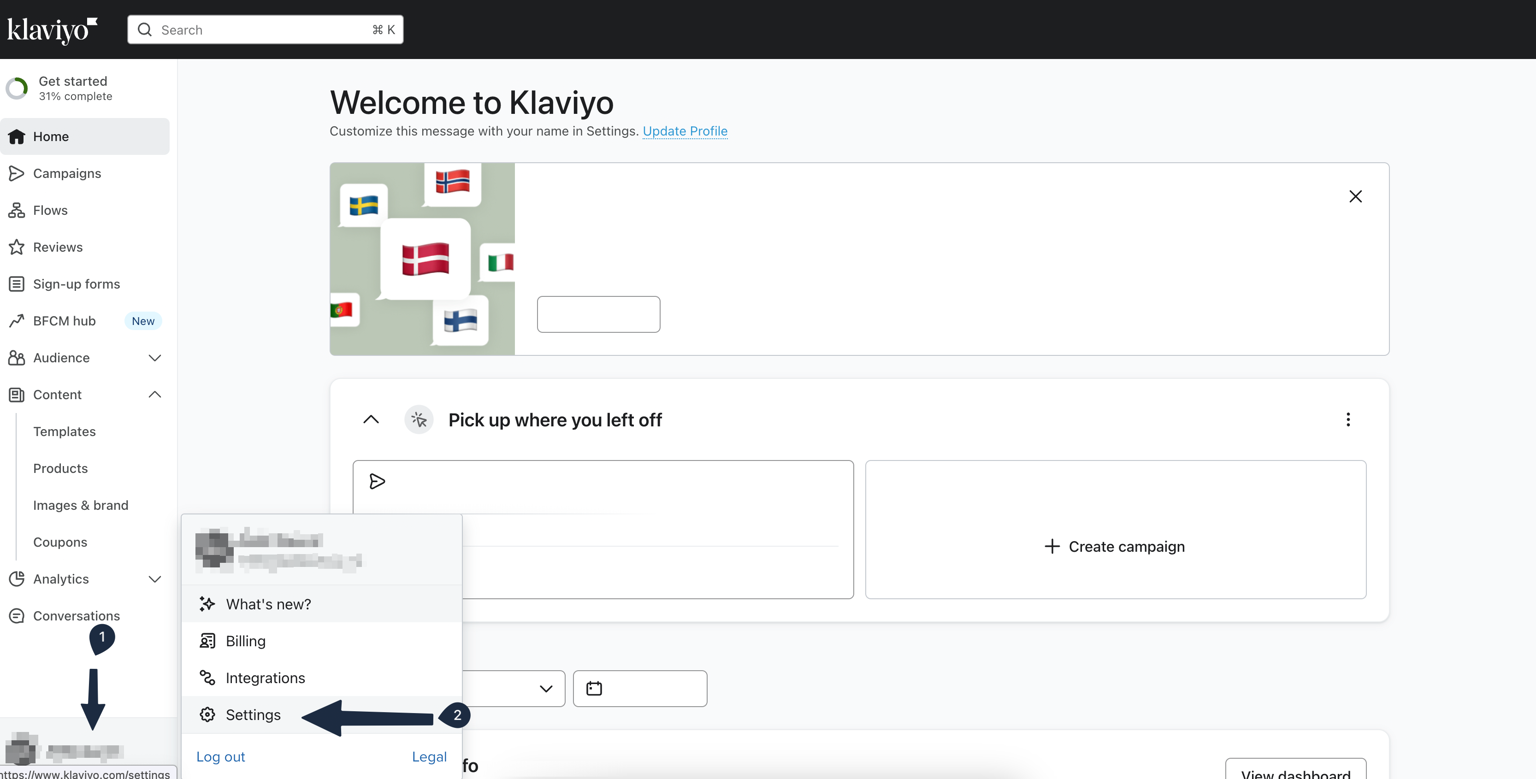Open the Get started progress ring
The image size is (1536, 779).
pyautogui.click(x=17, y=89)
